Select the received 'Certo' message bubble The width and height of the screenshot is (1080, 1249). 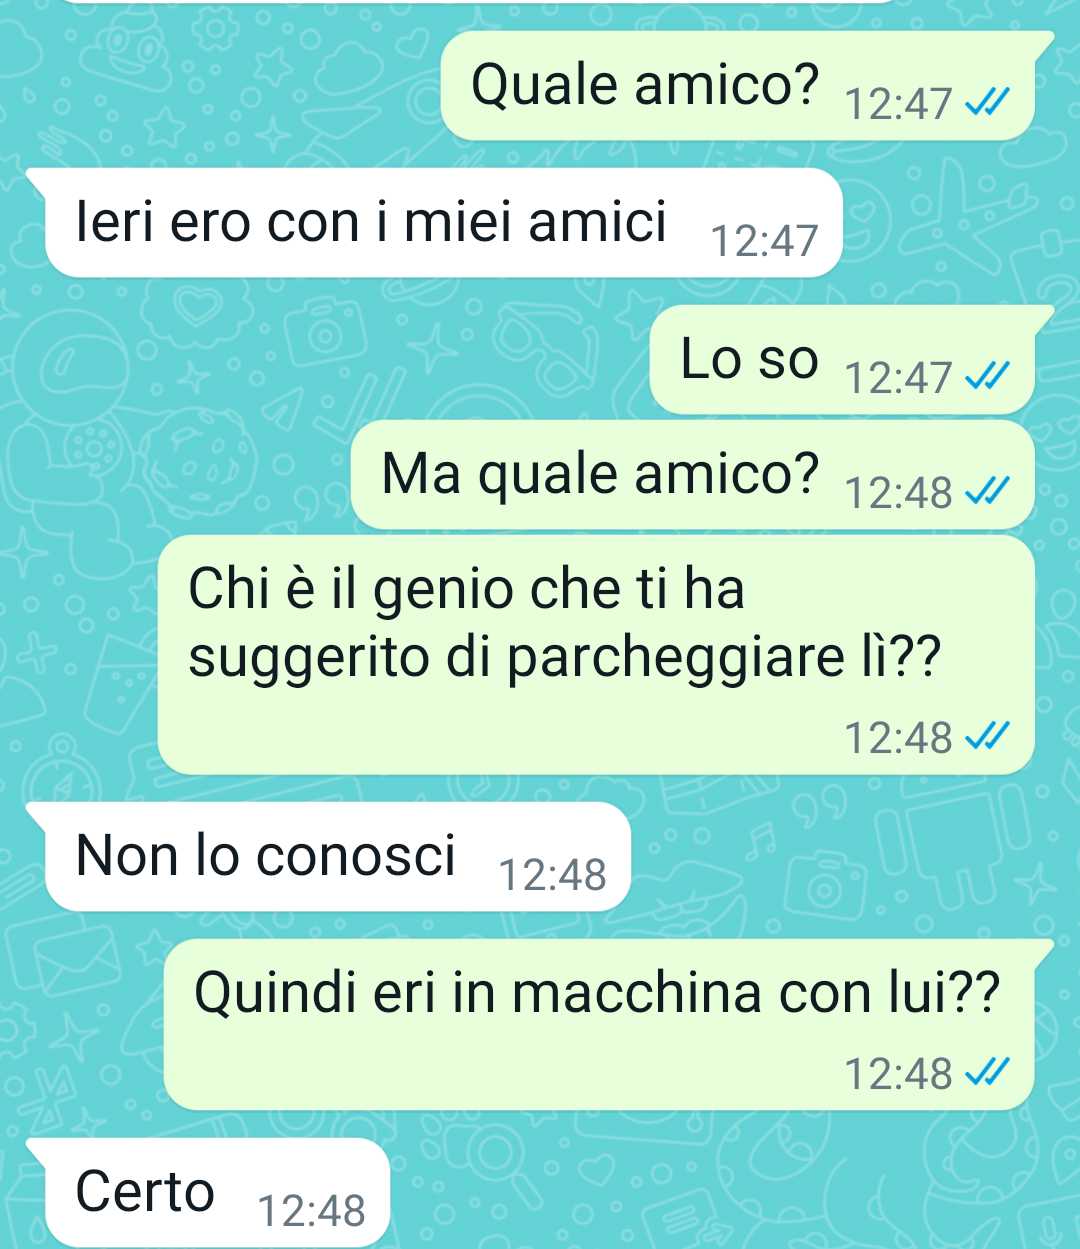click(x=207, y=1193)
